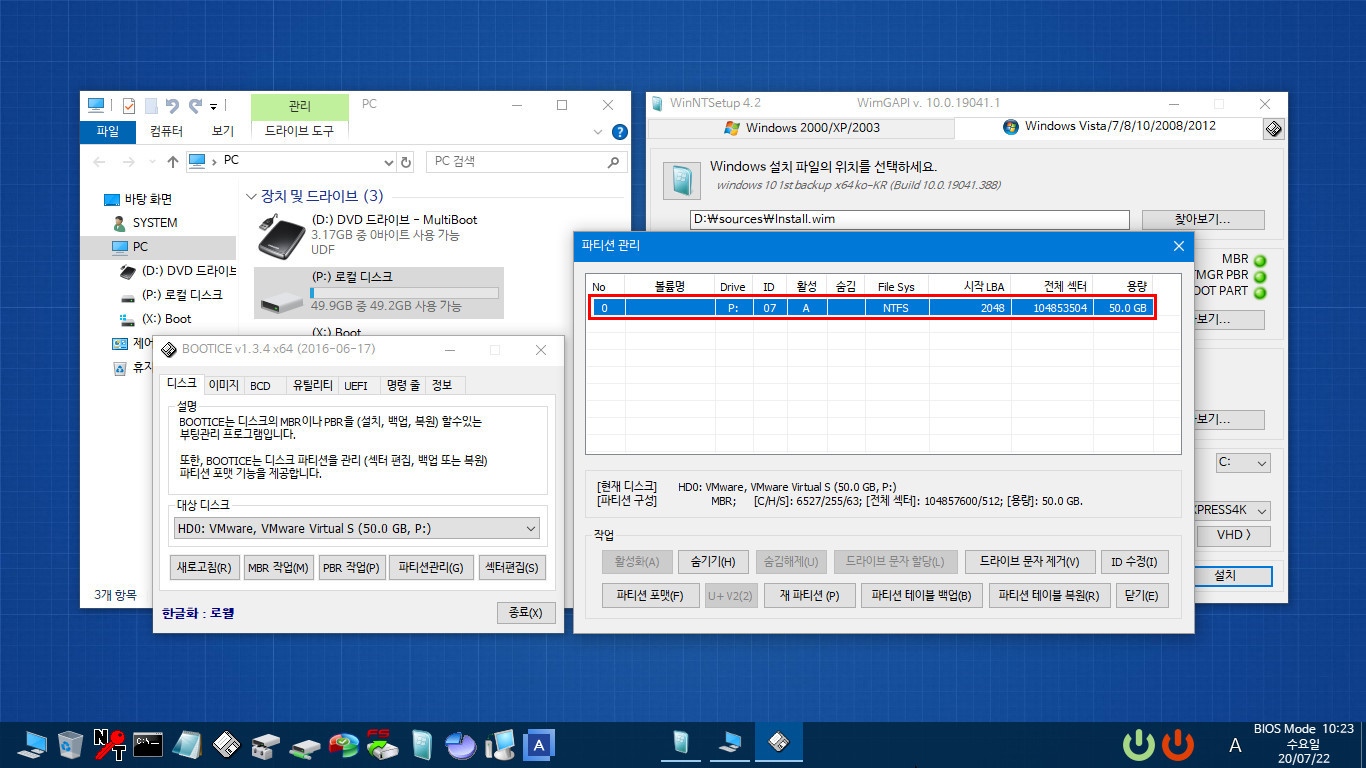The width and height of the screenshot is (1366, 768).
Task: Launch the NT password key tool icon
Action: point(109,743)
